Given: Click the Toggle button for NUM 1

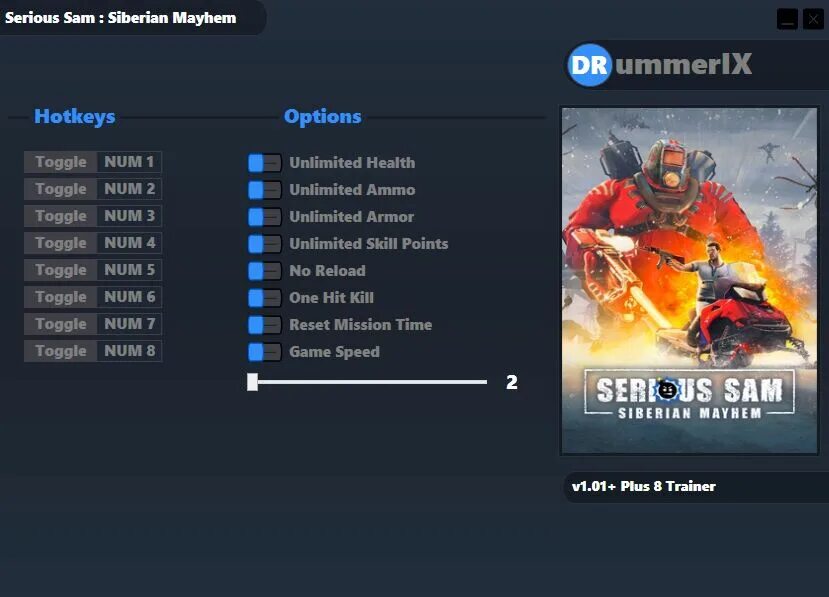Looking at the screenshot, I should coord(60,162).
